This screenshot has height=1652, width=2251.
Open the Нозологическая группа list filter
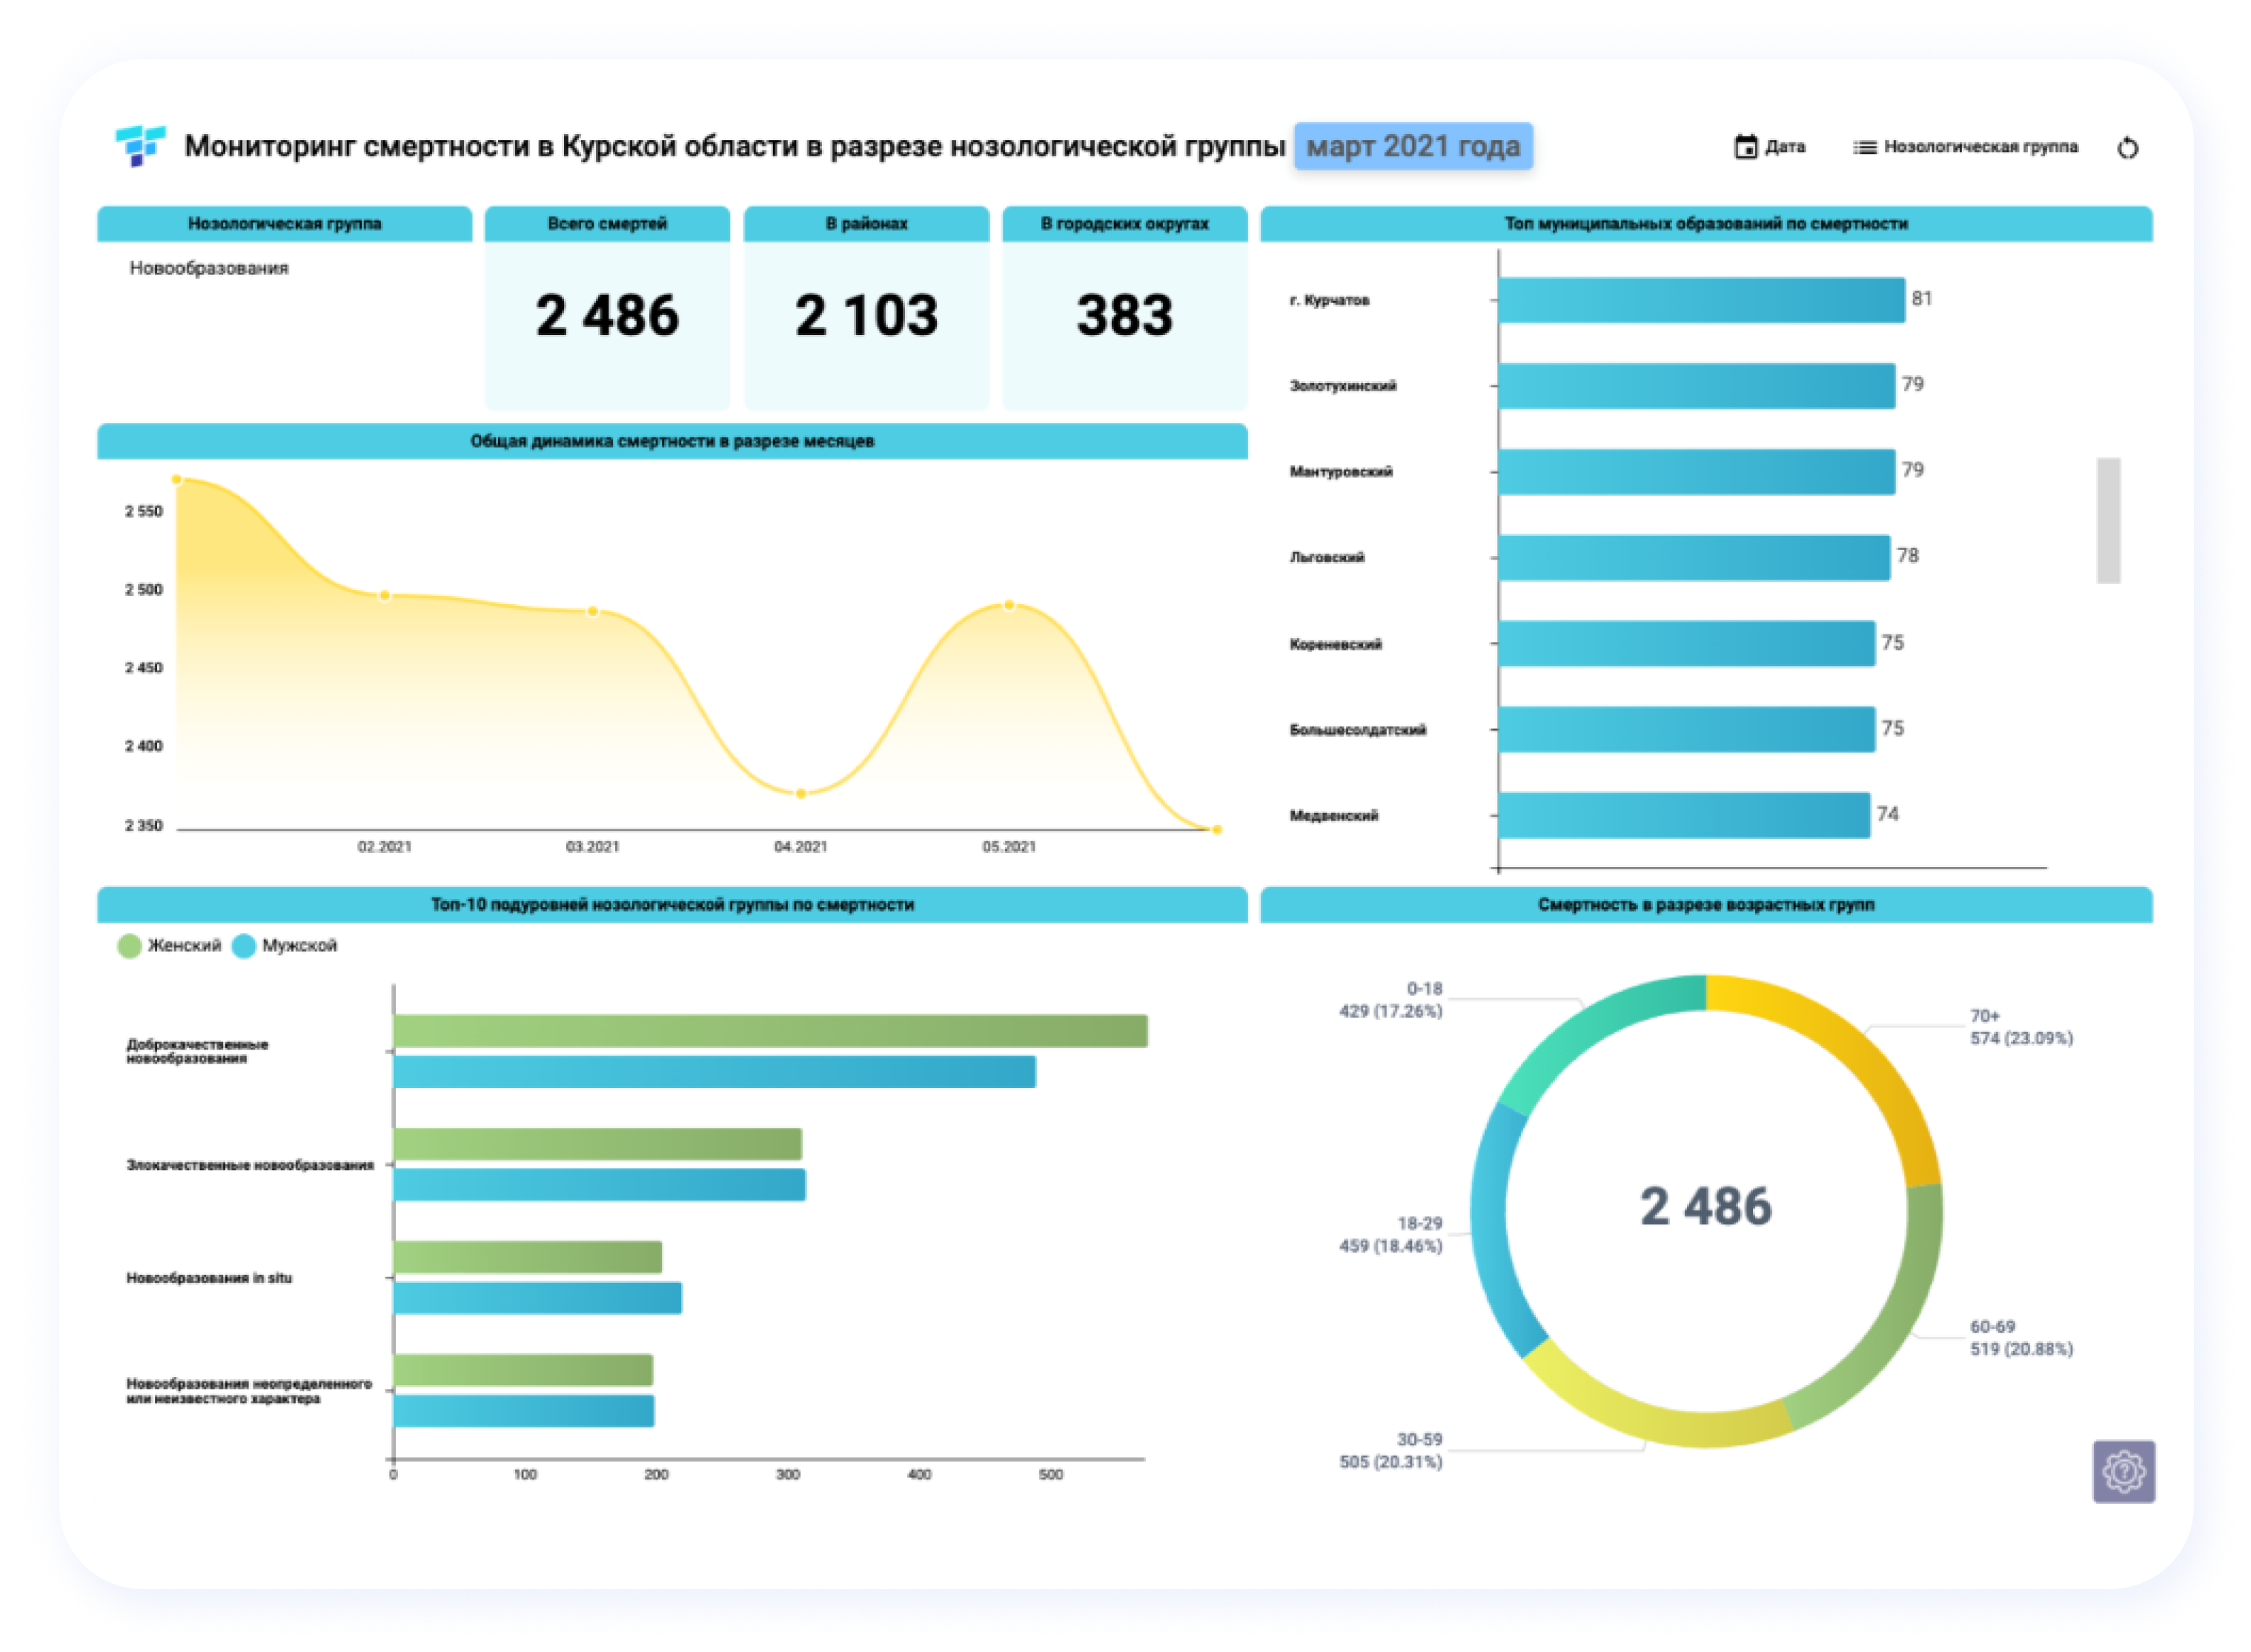(x=1964, y=147)
